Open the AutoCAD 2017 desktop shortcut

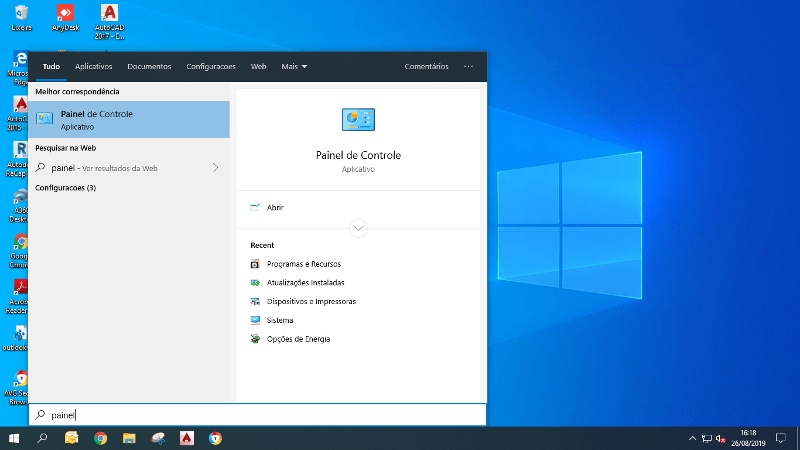(109, 21)
